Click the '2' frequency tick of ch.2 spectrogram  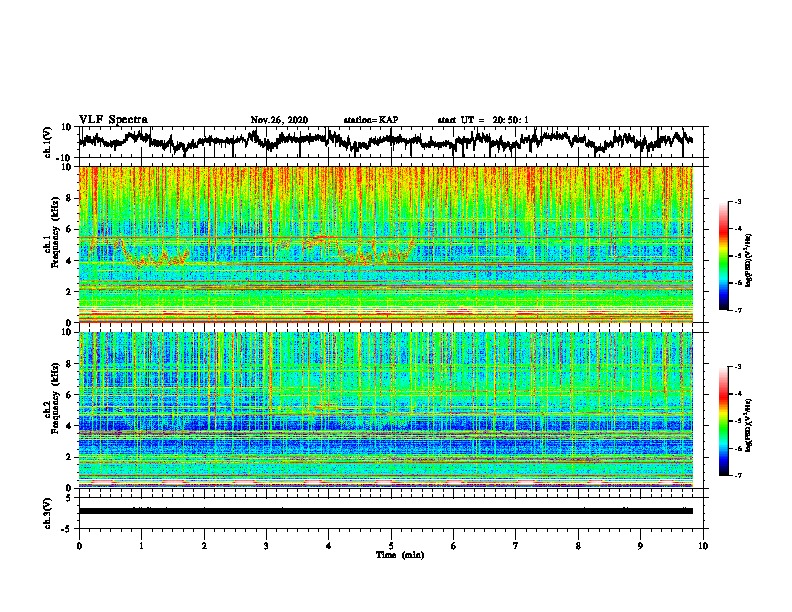69,457
